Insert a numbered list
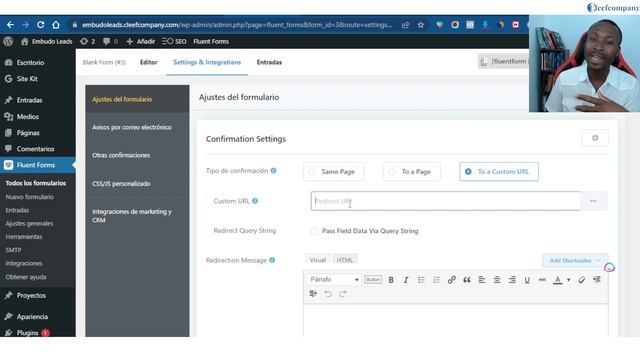This screenshot has width=640, height=360. [436, 280]
